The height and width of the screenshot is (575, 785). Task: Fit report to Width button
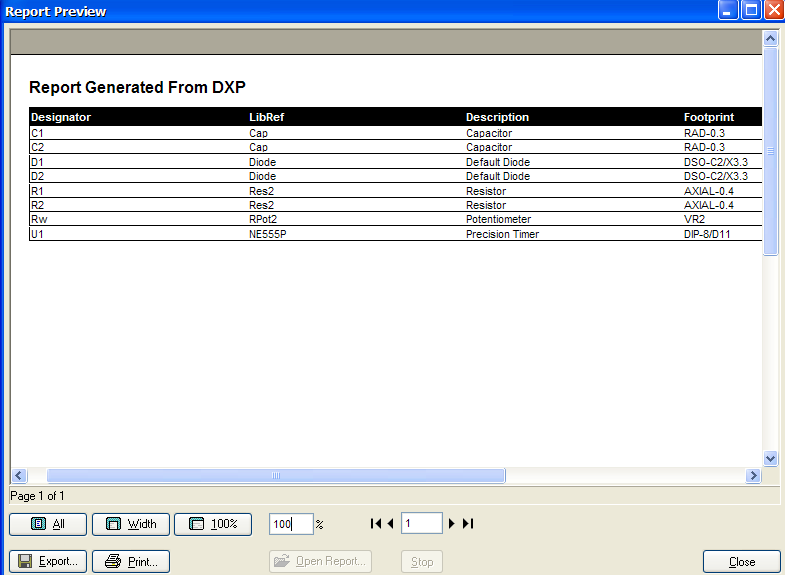click(x=131, y=524)
